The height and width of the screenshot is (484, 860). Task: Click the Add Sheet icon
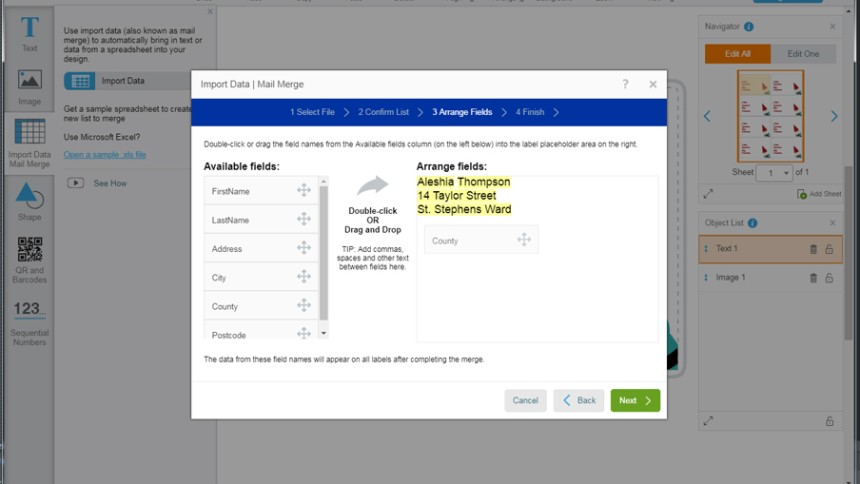[x=802, y=193]
